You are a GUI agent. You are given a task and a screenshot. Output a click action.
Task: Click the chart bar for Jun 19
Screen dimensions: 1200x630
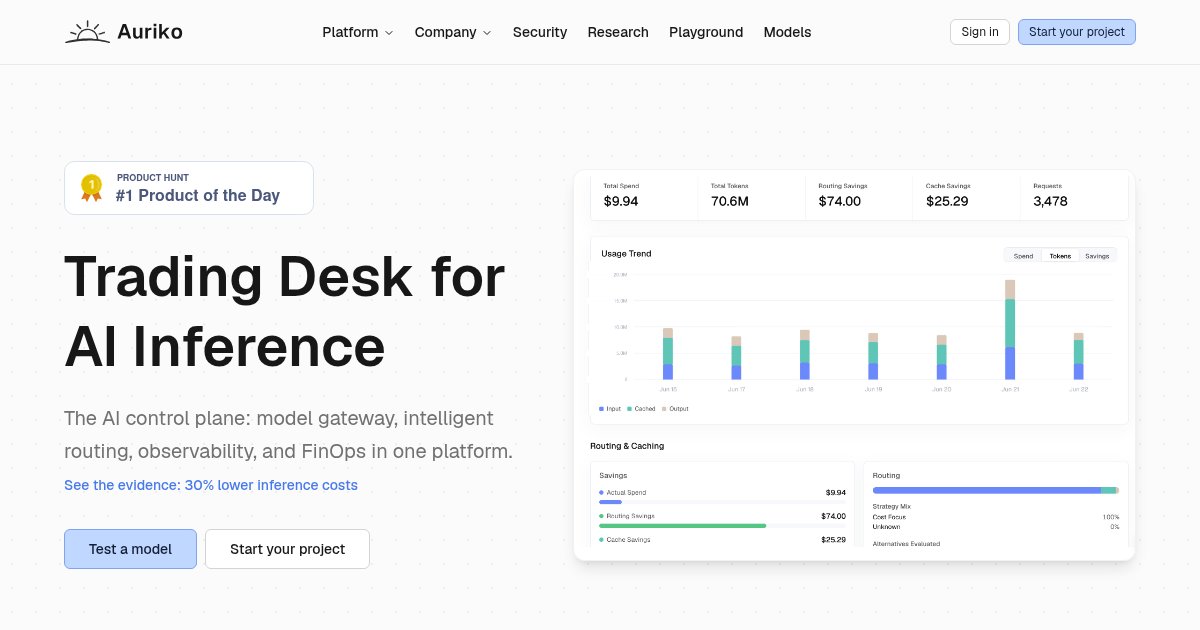[873, 357]
